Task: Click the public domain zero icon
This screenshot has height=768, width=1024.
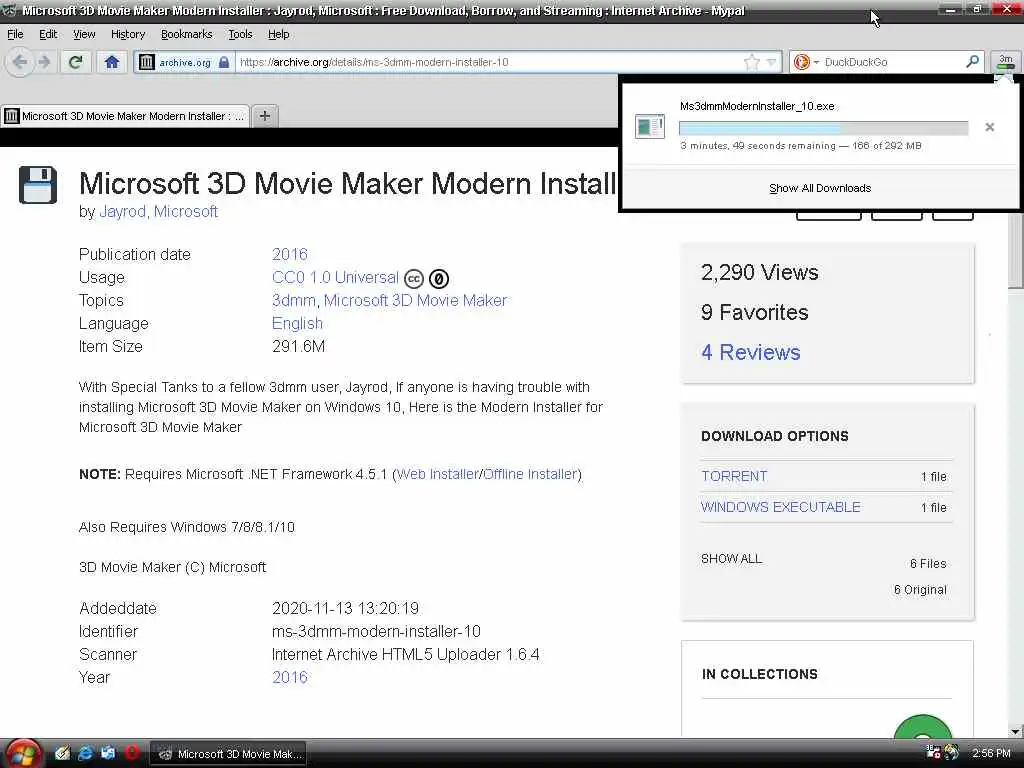Action: pyautogui.click(x=439, y=279)
